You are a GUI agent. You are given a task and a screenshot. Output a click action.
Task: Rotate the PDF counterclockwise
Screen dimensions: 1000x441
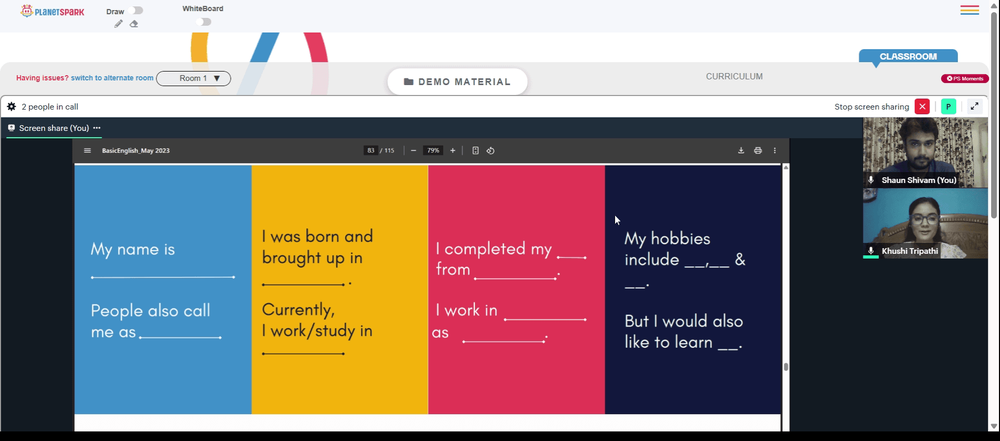point(490,151)
